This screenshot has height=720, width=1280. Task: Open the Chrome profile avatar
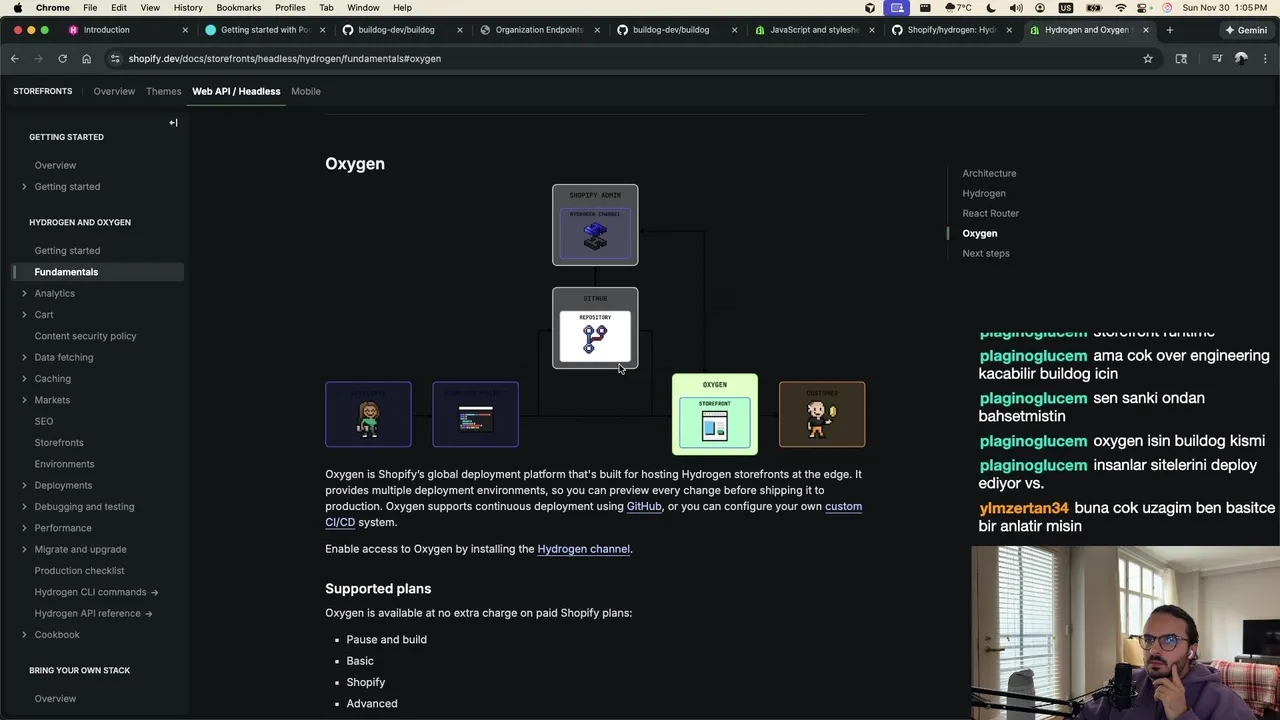pos(1241,59)
